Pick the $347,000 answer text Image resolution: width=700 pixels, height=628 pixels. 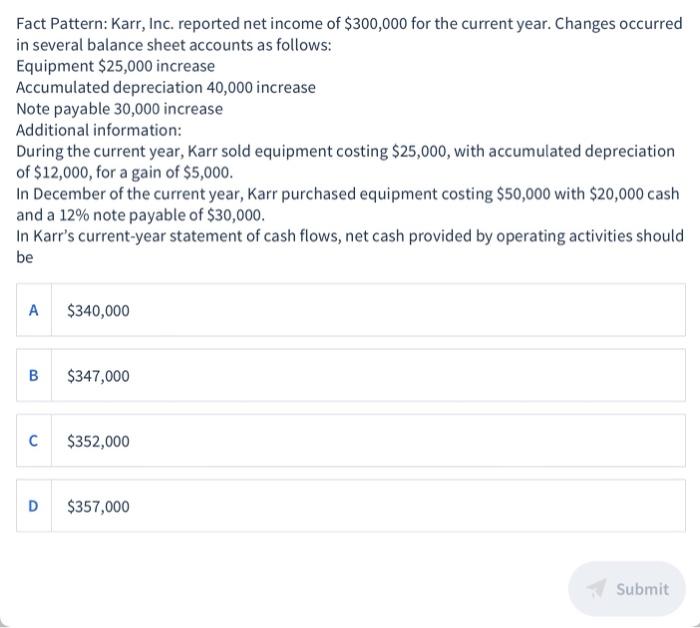pos(98,376)
